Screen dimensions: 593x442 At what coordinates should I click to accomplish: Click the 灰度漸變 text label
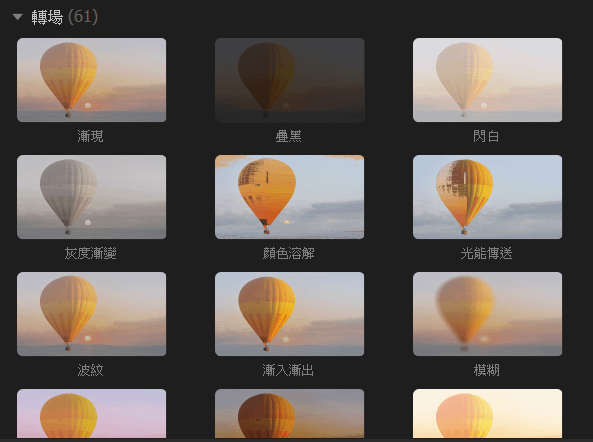(x=90, y=253)
